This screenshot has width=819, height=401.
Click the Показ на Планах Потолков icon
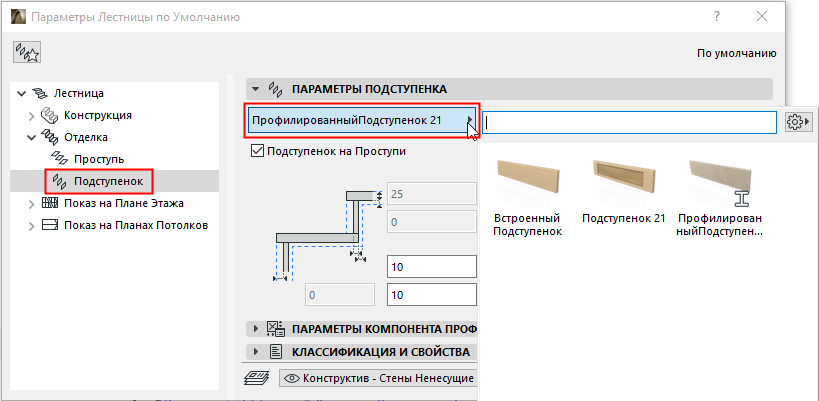point(50,226)
